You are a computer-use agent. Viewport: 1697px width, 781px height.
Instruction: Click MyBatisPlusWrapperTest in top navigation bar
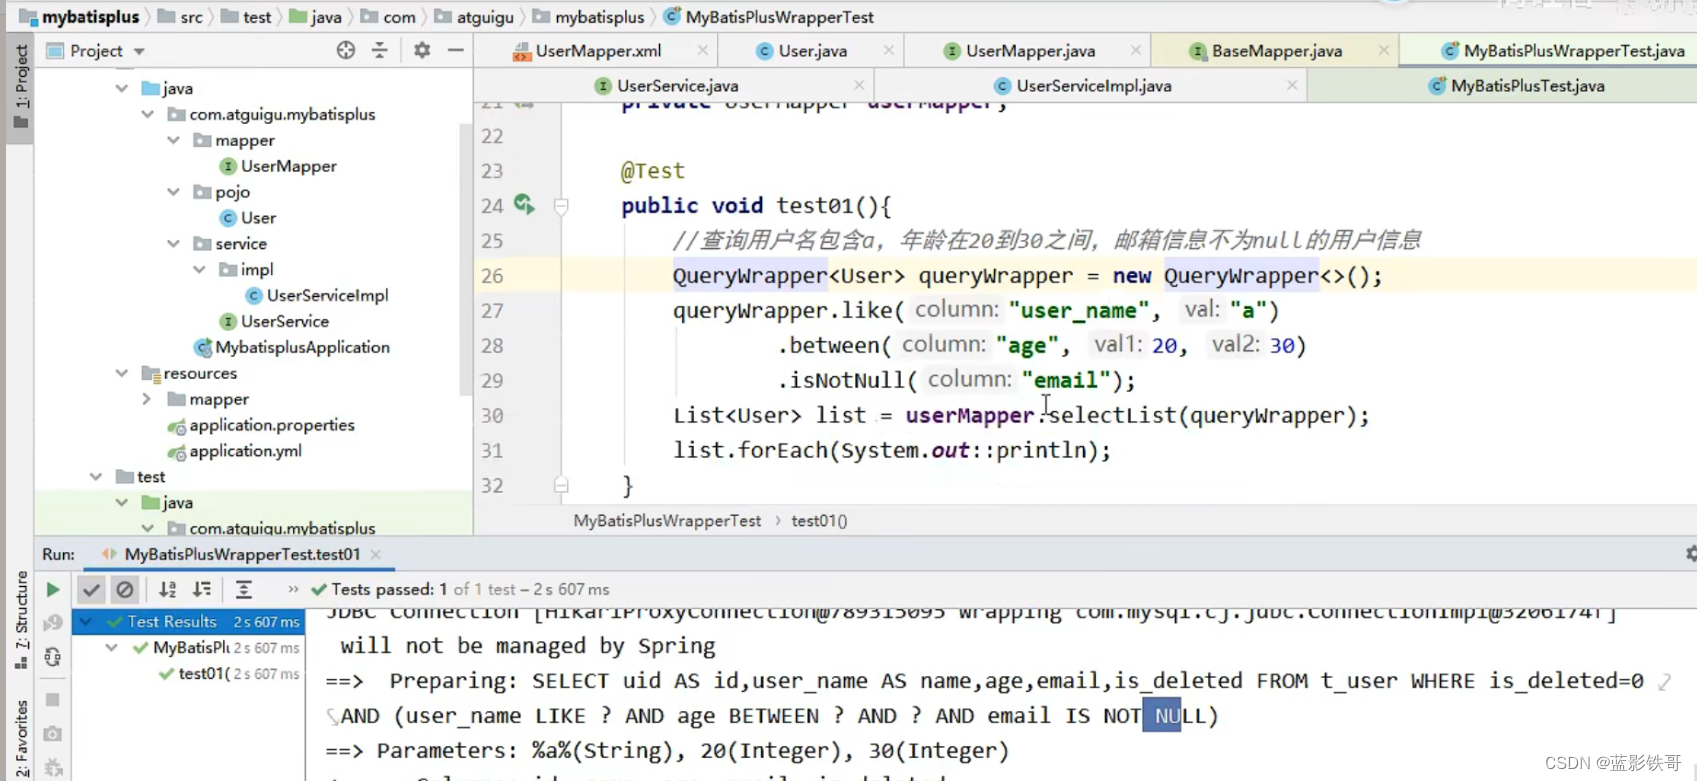click(779, 17)
